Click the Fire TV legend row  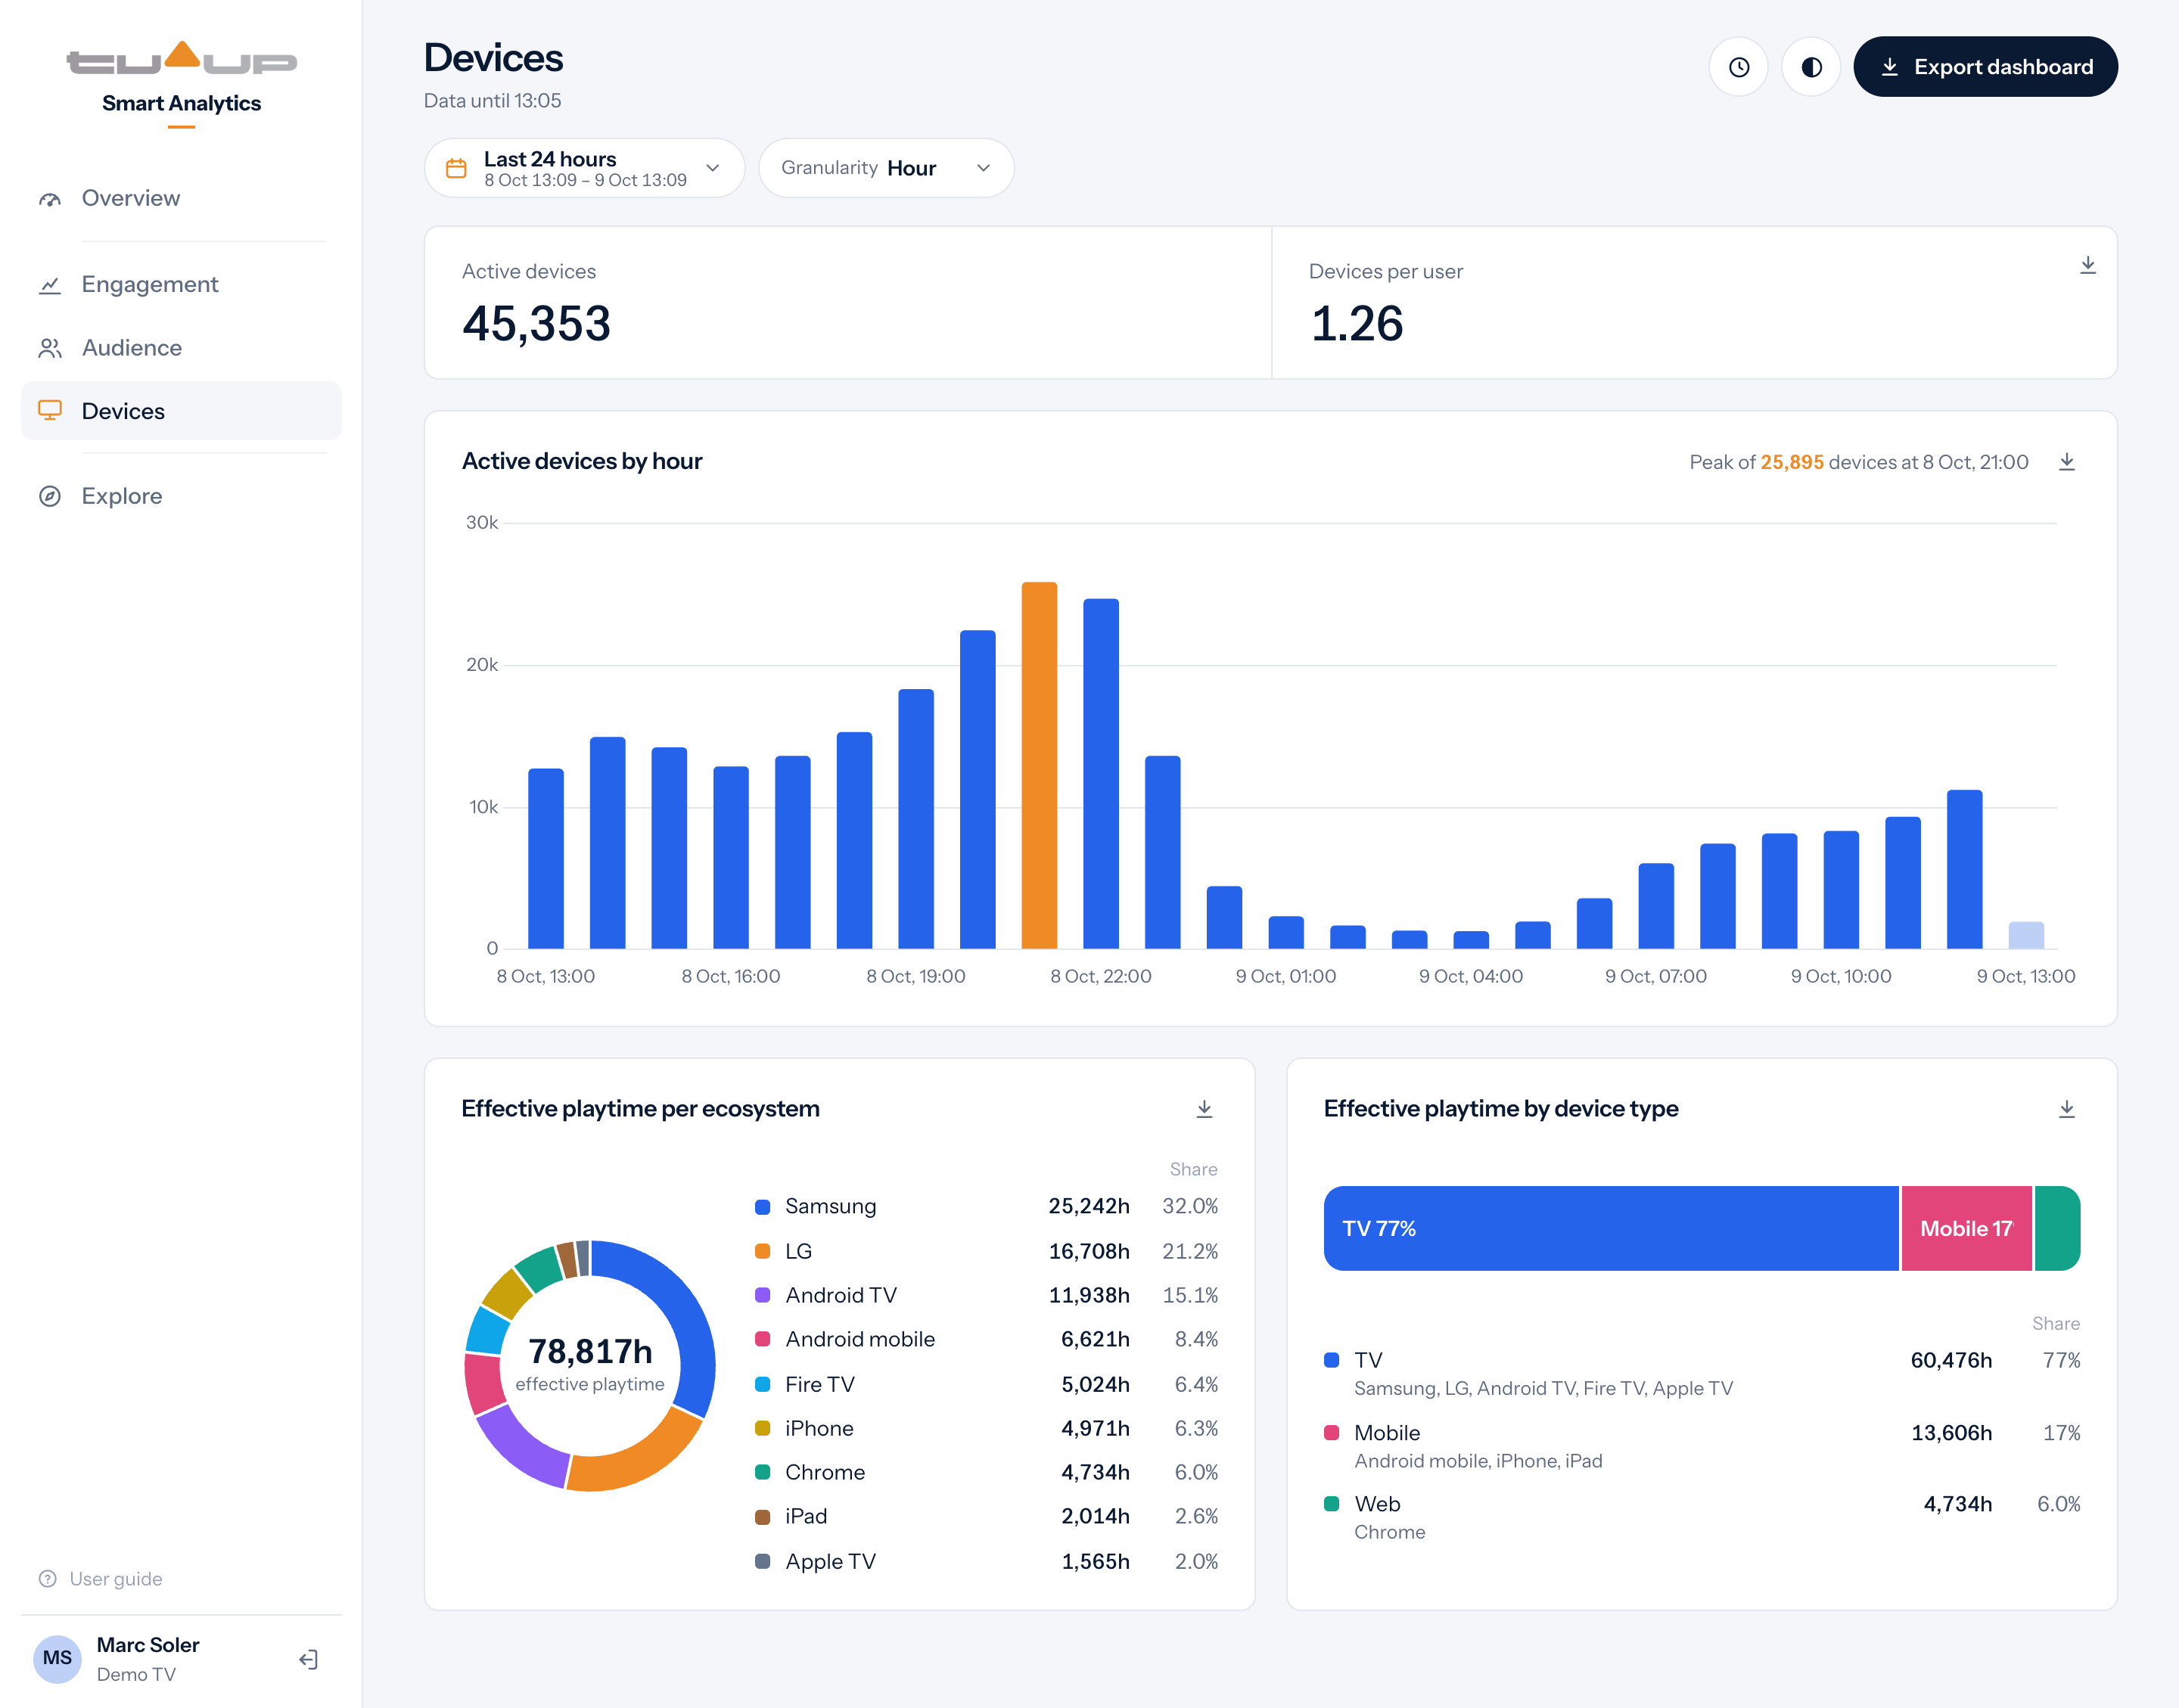[986, 1384]
